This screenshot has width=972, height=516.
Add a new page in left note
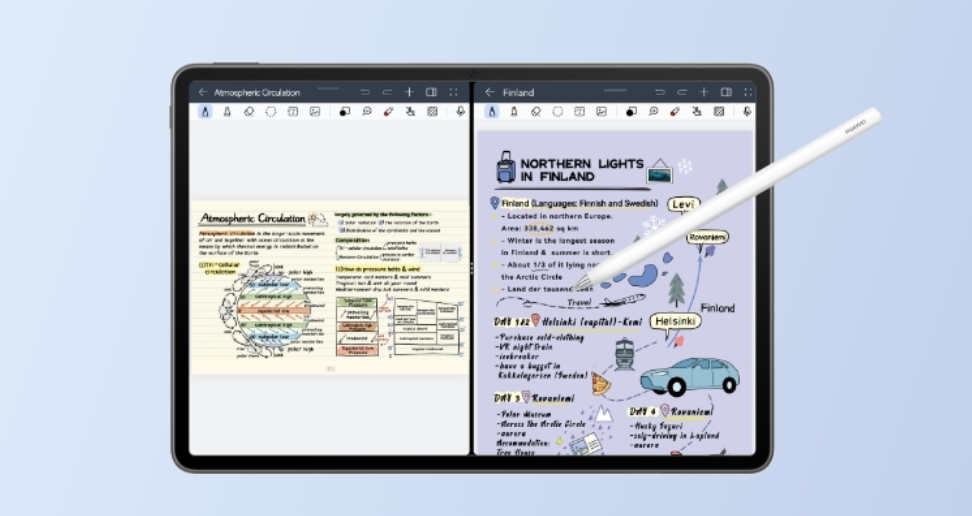click(409, 92)
